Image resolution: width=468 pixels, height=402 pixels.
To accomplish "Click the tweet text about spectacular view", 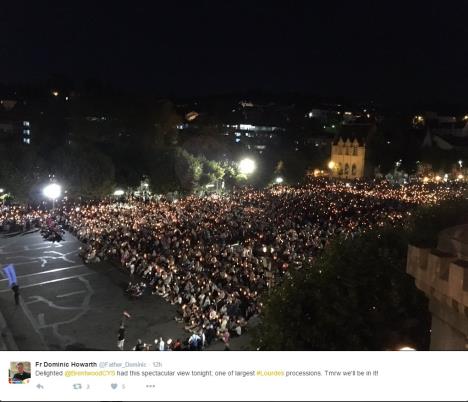I will pos(207,373).
